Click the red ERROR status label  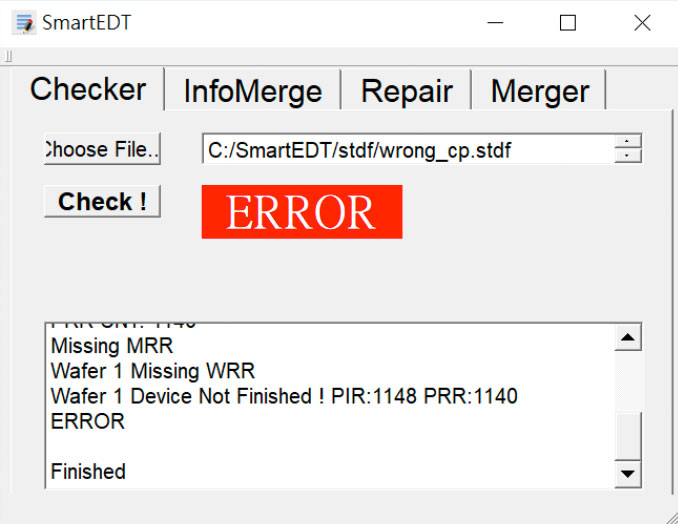point(301,211)
